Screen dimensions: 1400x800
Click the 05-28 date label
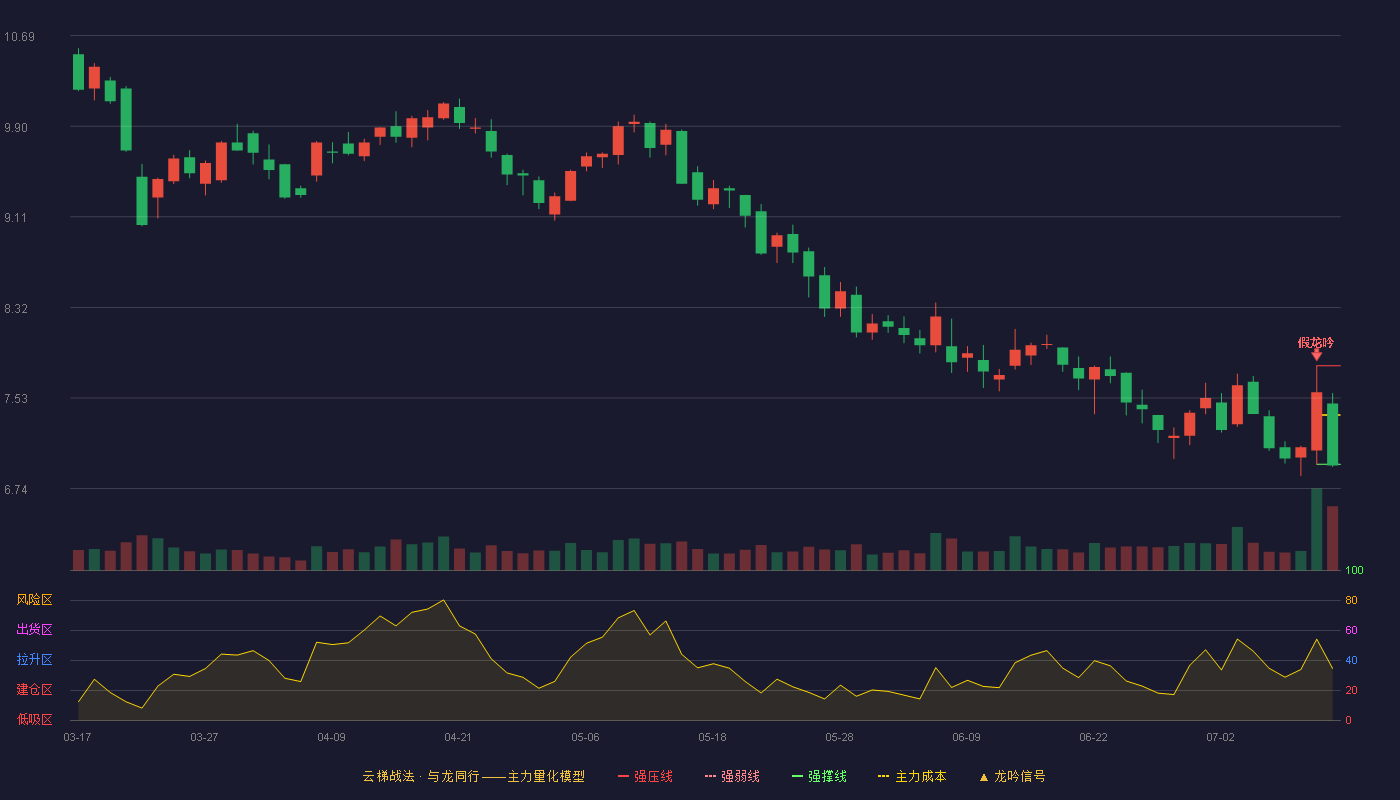839,737
